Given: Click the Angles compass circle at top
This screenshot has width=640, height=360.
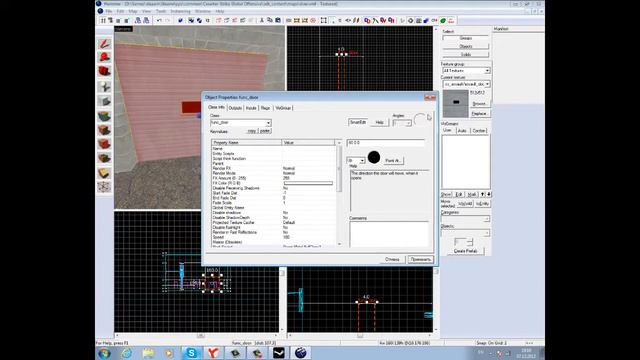Looking at the screenshot, I should tap(420, 119).
